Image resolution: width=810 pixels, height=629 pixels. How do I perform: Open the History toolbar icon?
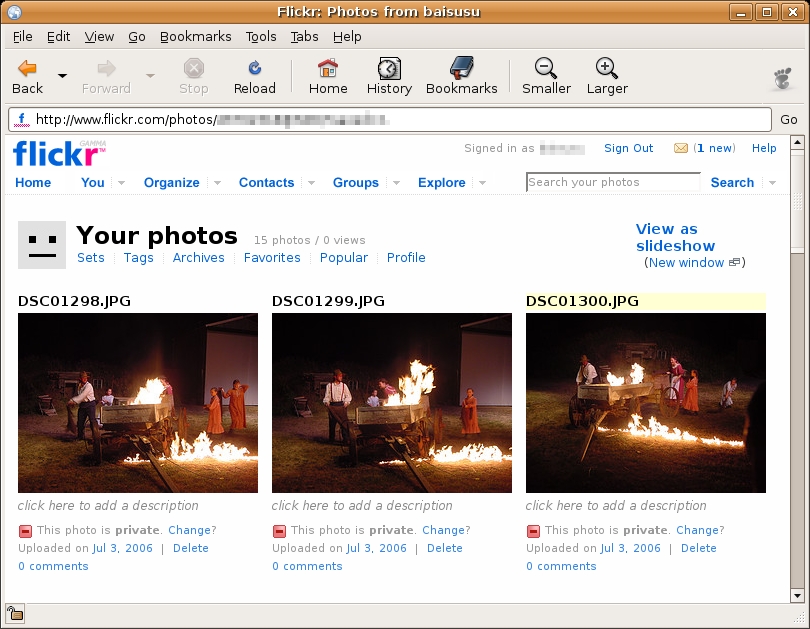[x=389, y=69]
